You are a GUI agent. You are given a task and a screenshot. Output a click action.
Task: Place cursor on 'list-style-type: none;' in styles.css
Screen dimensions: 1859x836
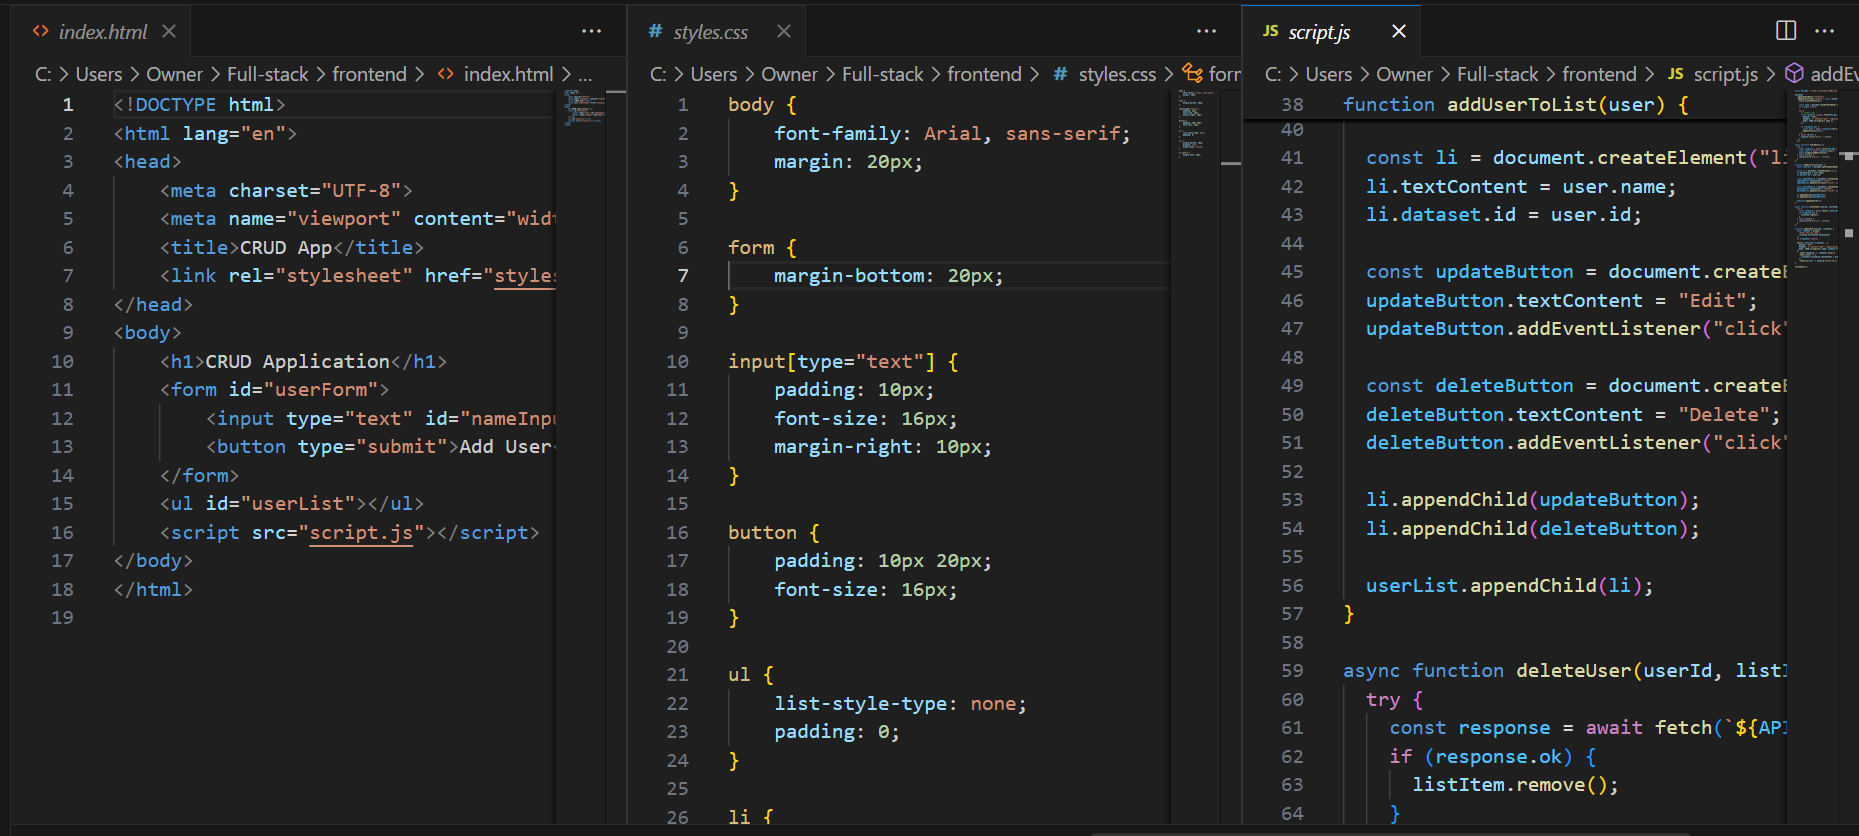pyautogui.click(x=900, y=704)
